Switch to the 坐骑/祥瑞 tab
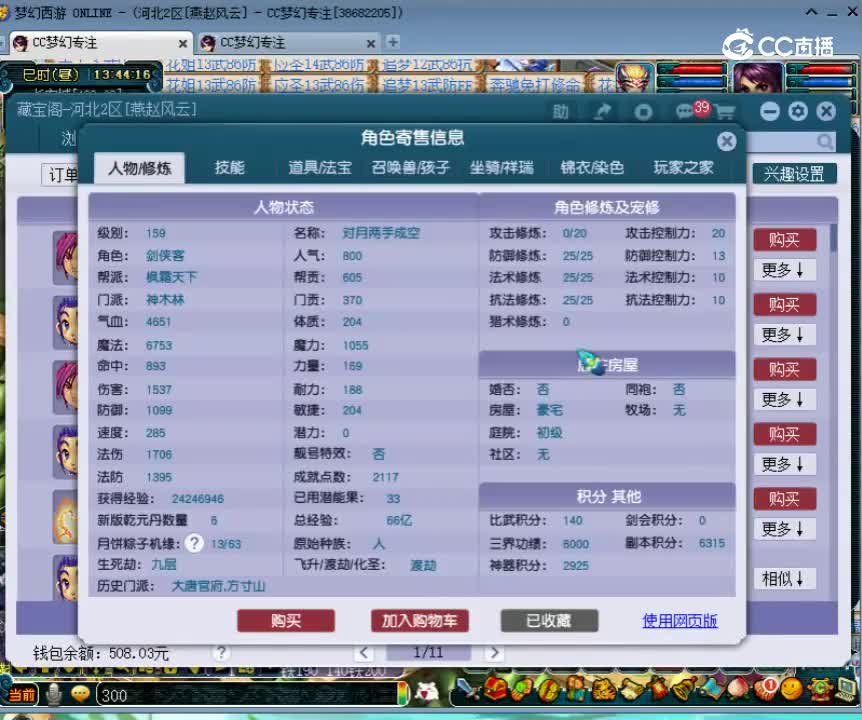The height and width of the screenshot is (720, 862). click(501, 168)
